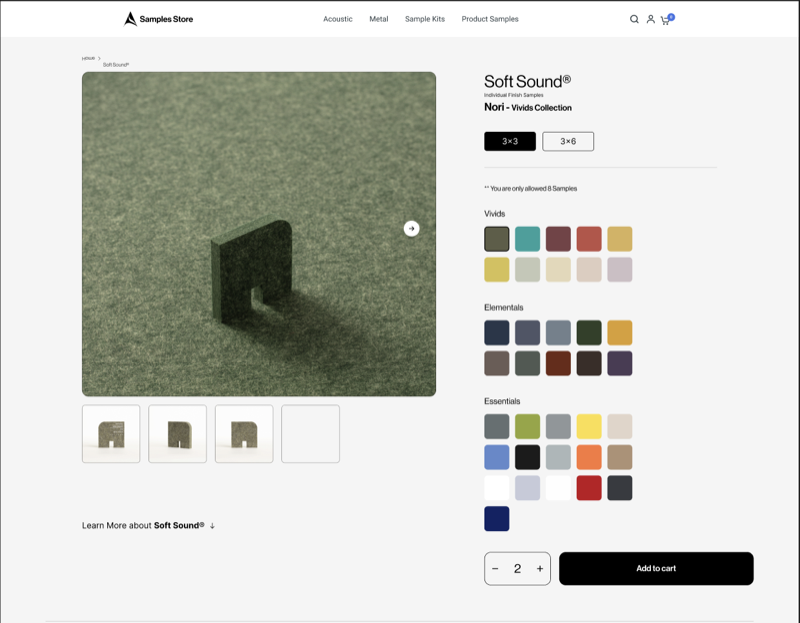Advance to next product image arrow
This screenshot has height=623, width=800.
tap(411, 229)
